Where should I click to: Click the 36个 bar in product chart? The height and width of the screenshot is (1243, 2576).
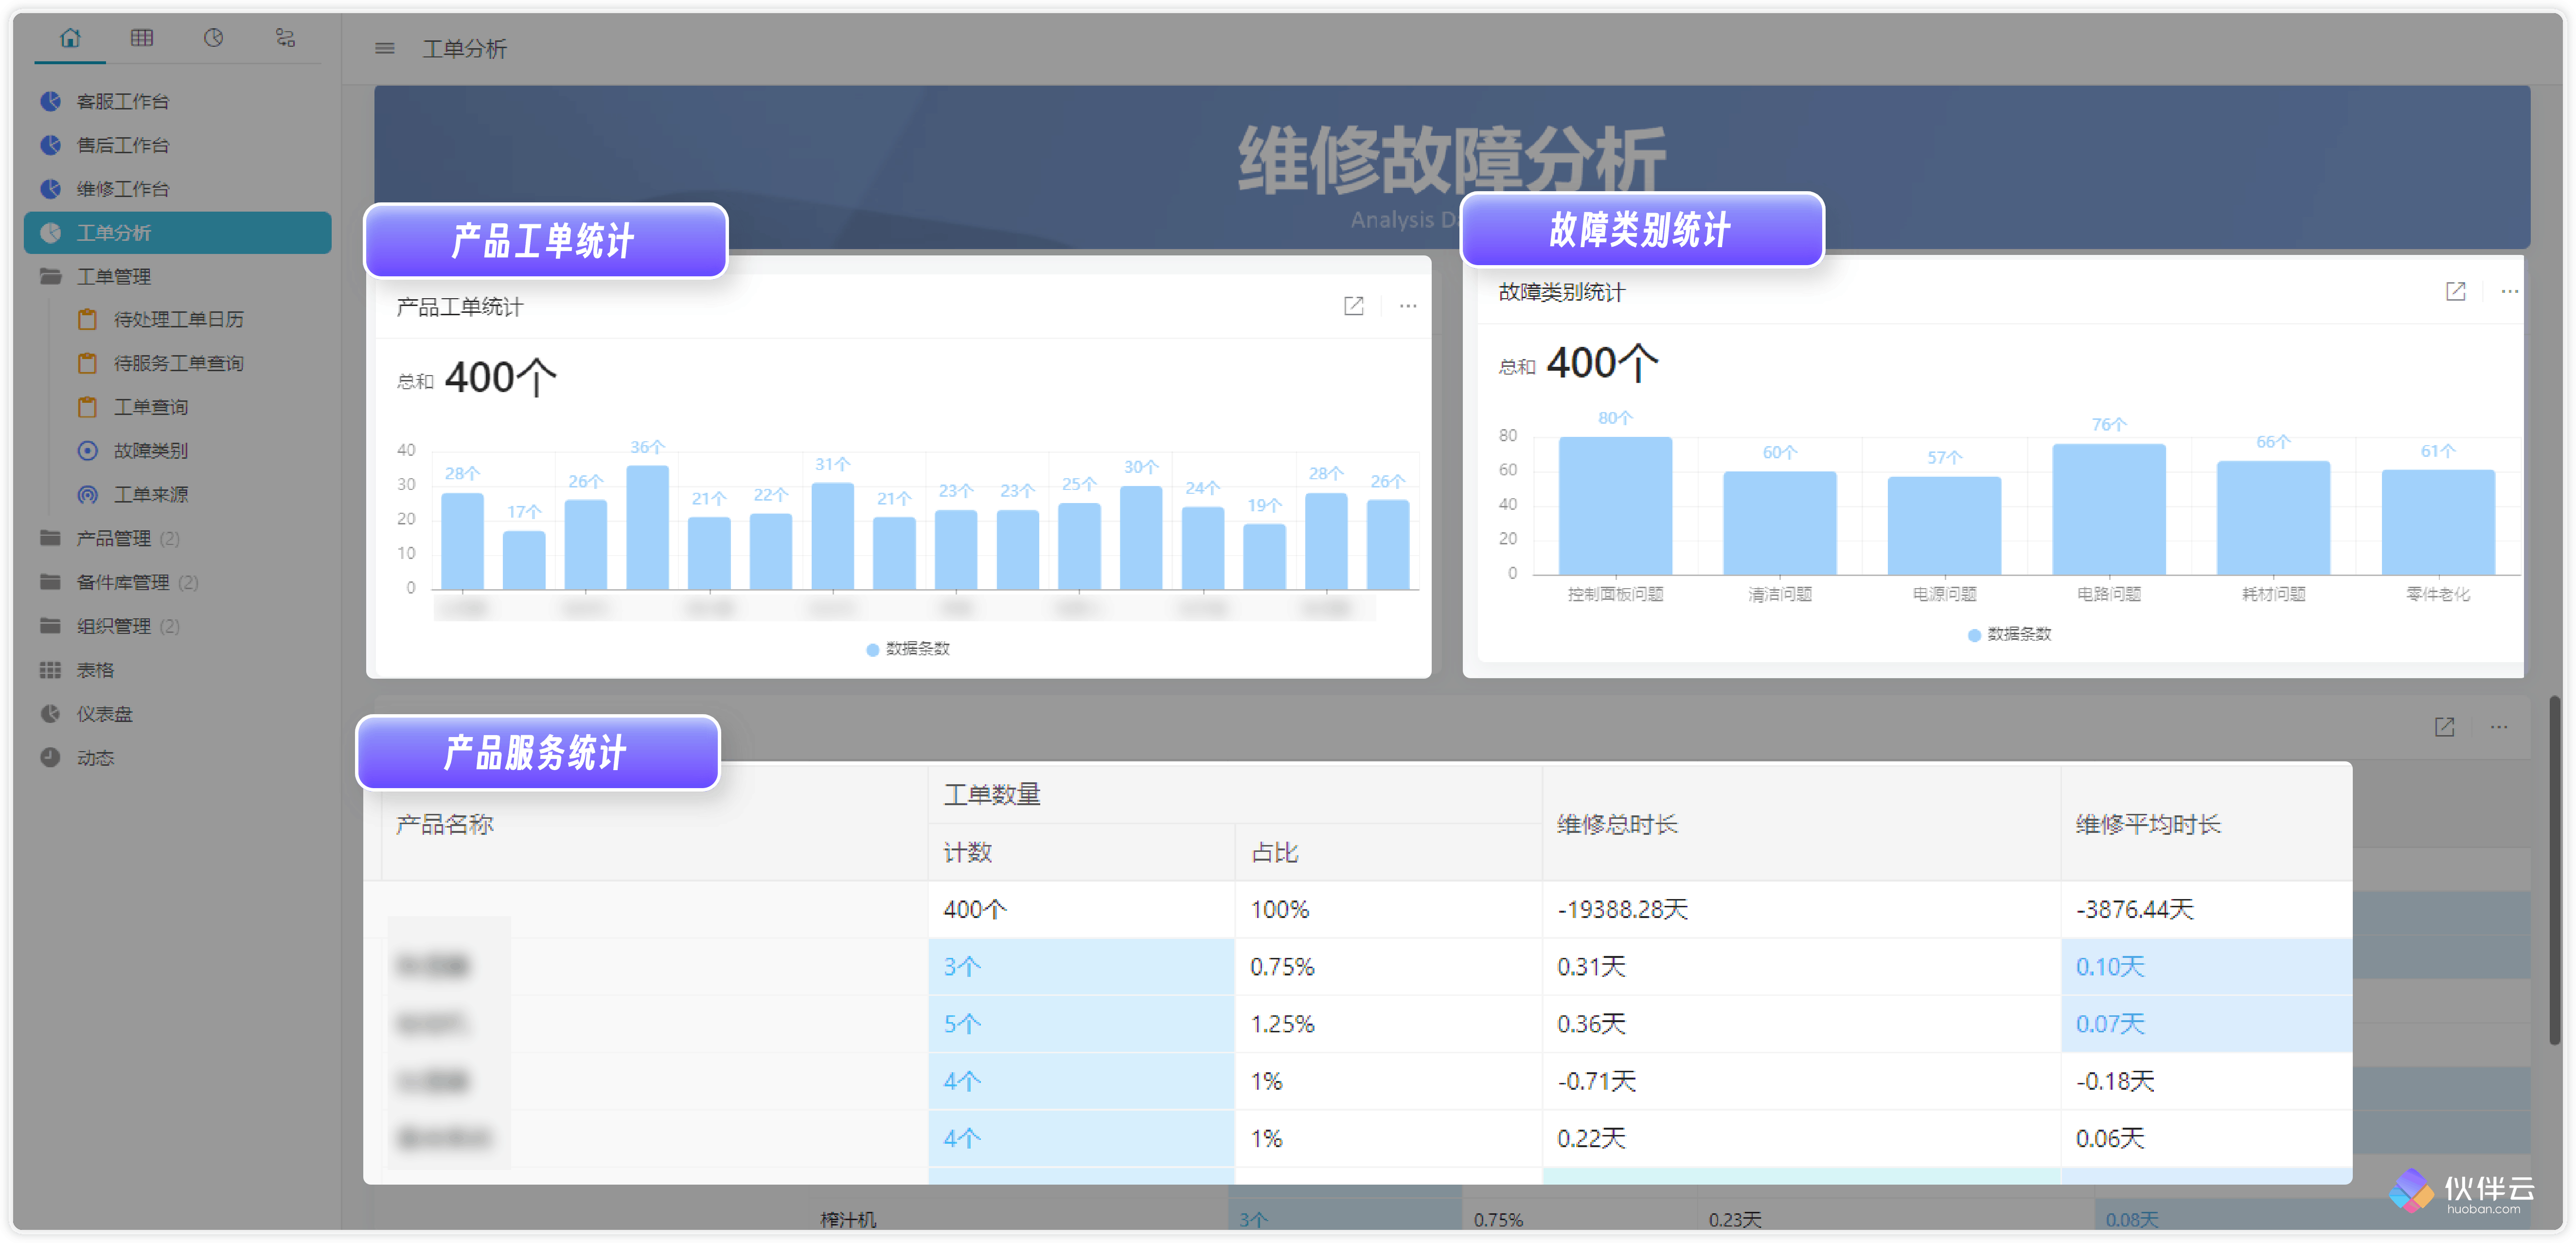647,527
